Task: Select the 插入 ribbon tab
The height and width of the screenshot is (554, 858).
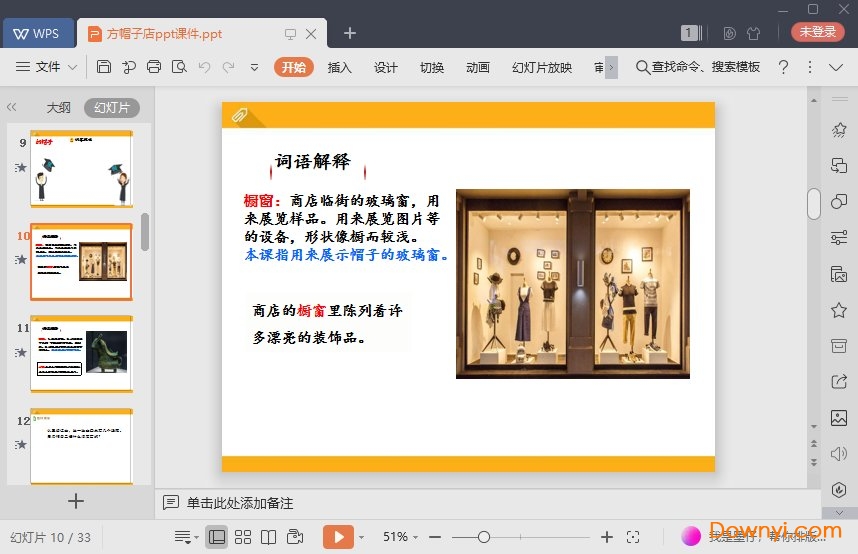Action: [x=339, y=67]
